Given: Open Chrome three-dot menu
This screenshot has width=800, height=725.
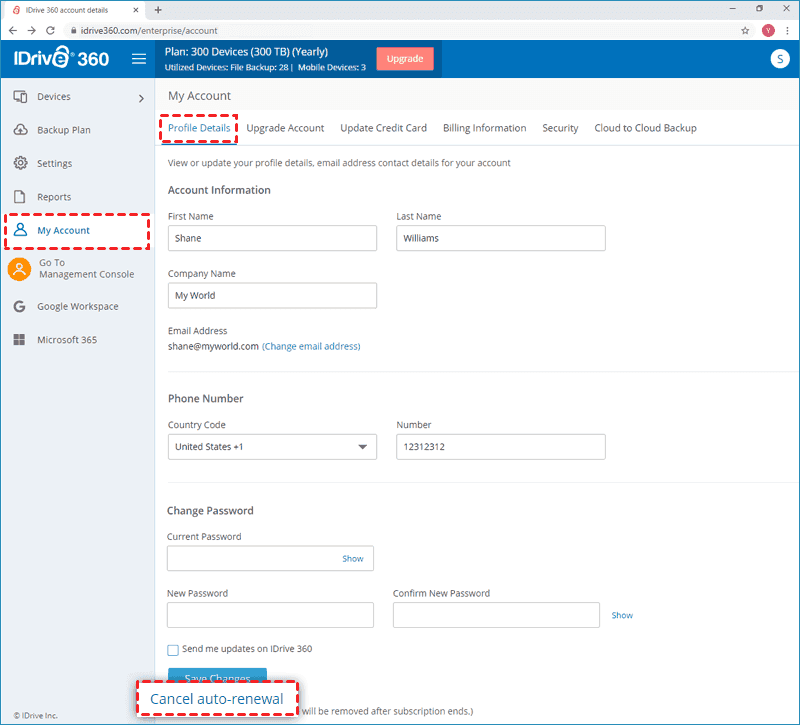Looking at the screenshot, I should (787, 31).
